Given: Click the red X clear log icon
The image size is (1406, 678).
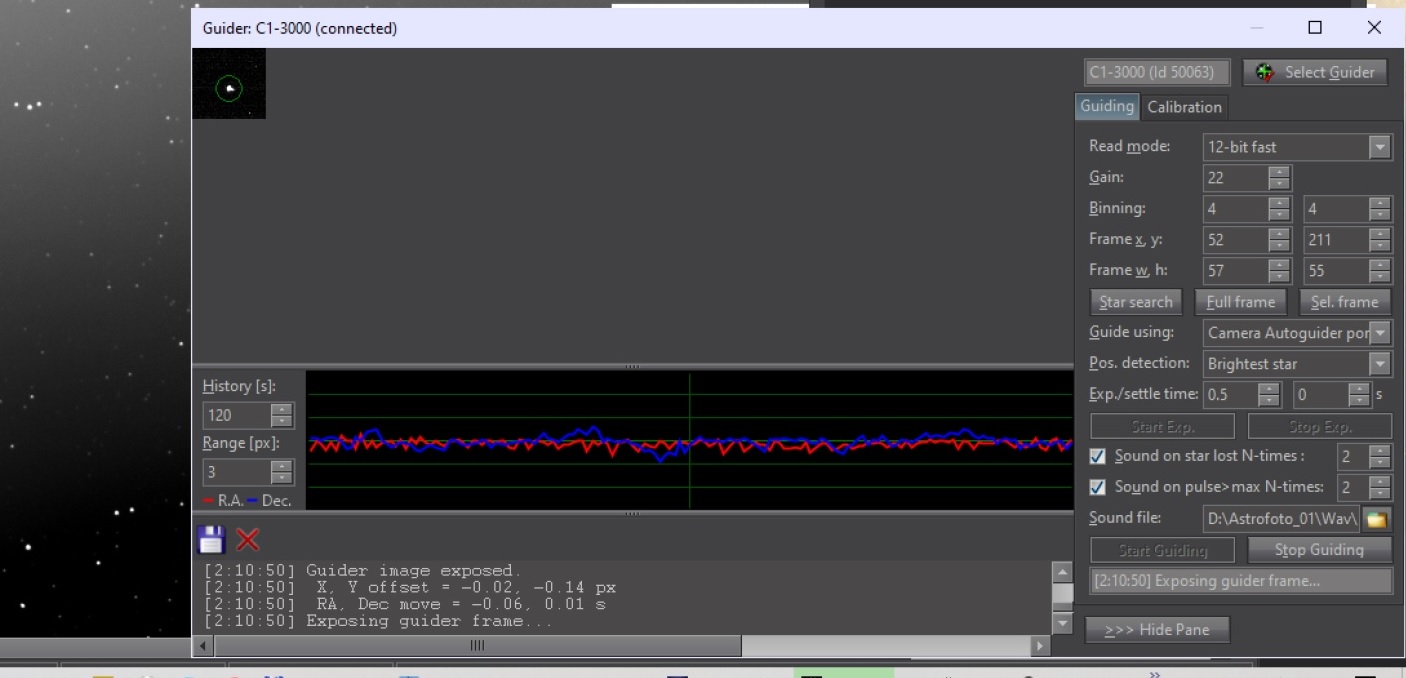Looking at the screenshot, I should click(248, 540).
